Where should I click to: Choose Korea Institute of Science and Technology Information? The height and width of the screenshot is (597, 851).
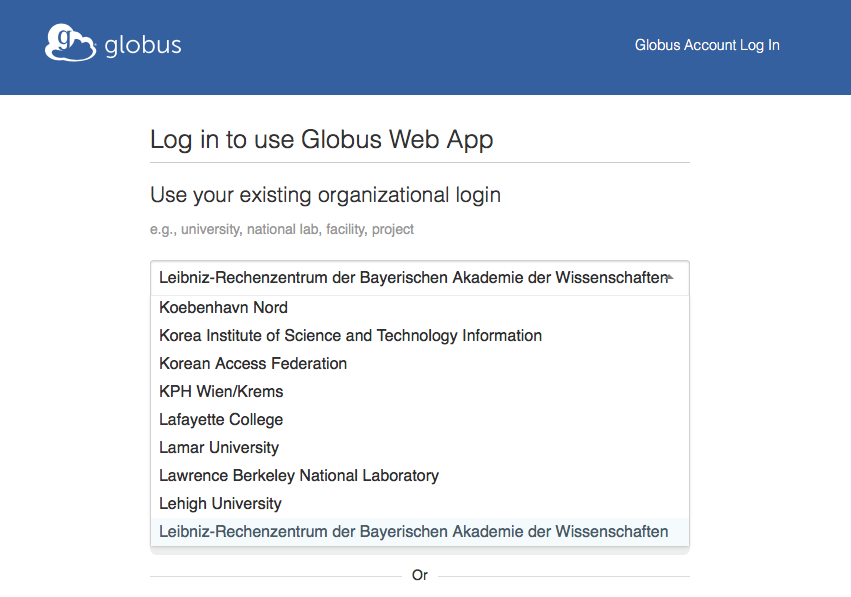pos(350,336)
